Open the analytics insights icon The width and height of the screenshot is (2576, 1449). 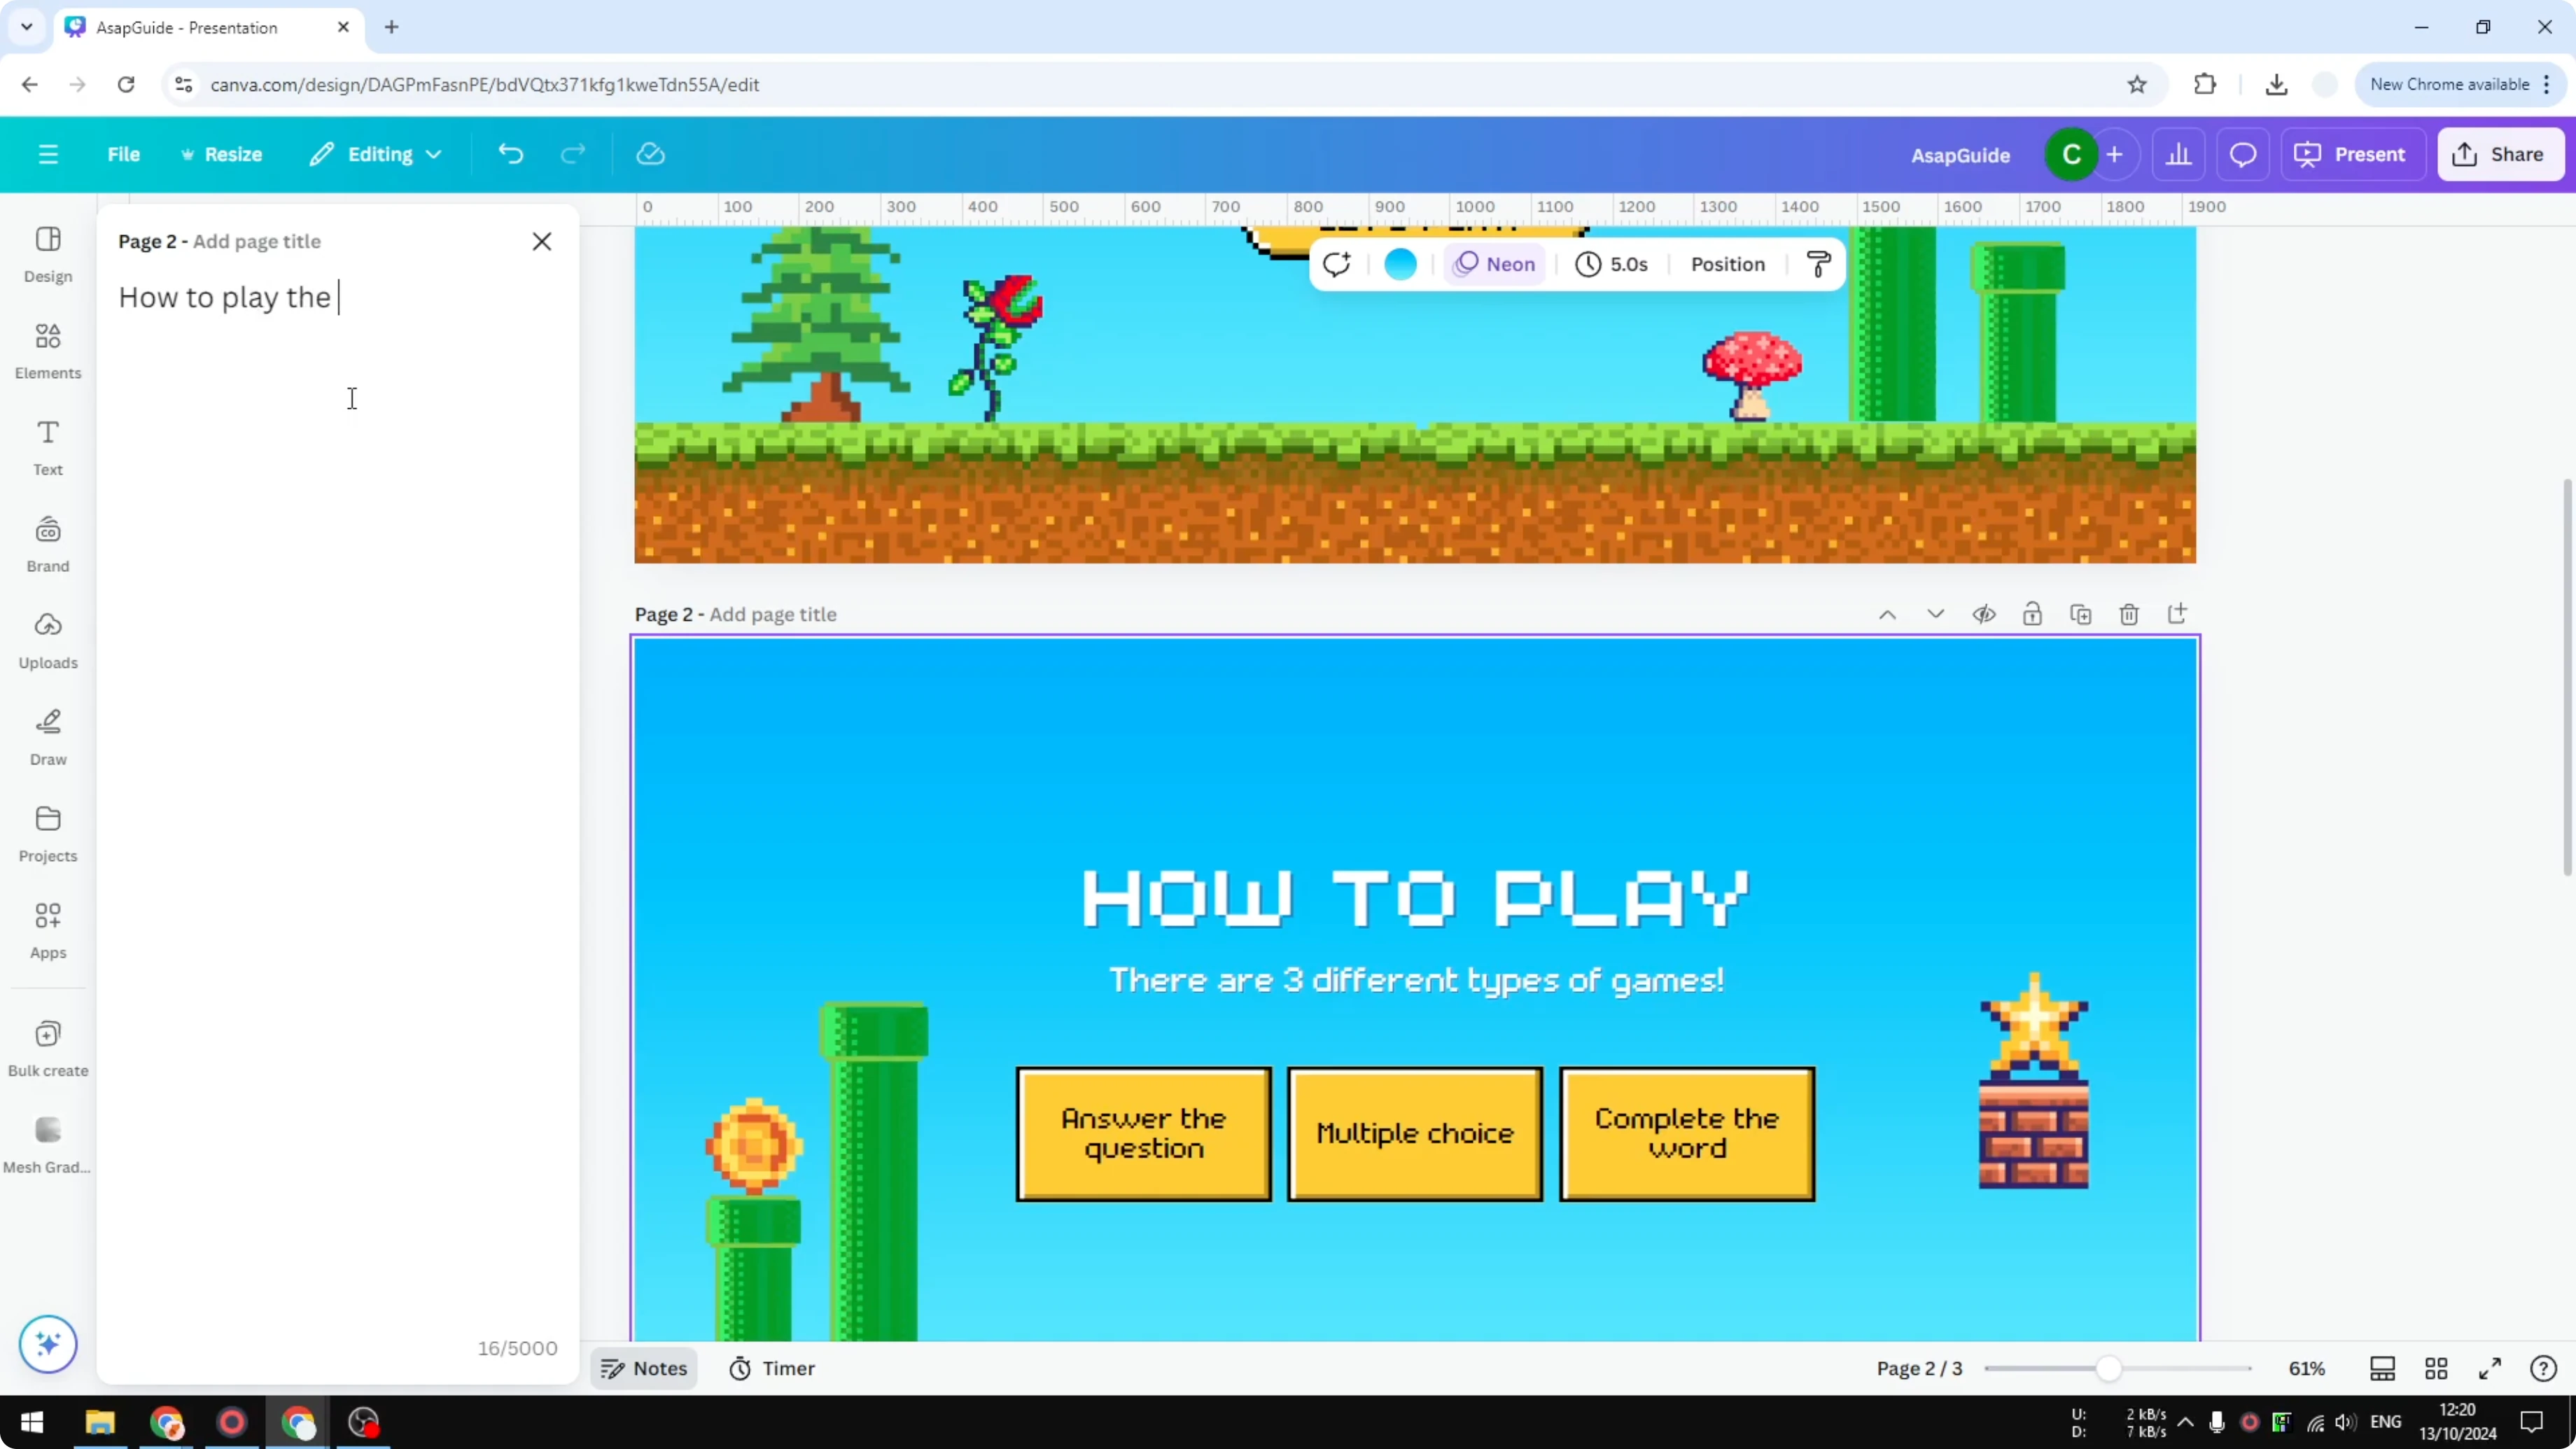click(x=2179, y=154)
